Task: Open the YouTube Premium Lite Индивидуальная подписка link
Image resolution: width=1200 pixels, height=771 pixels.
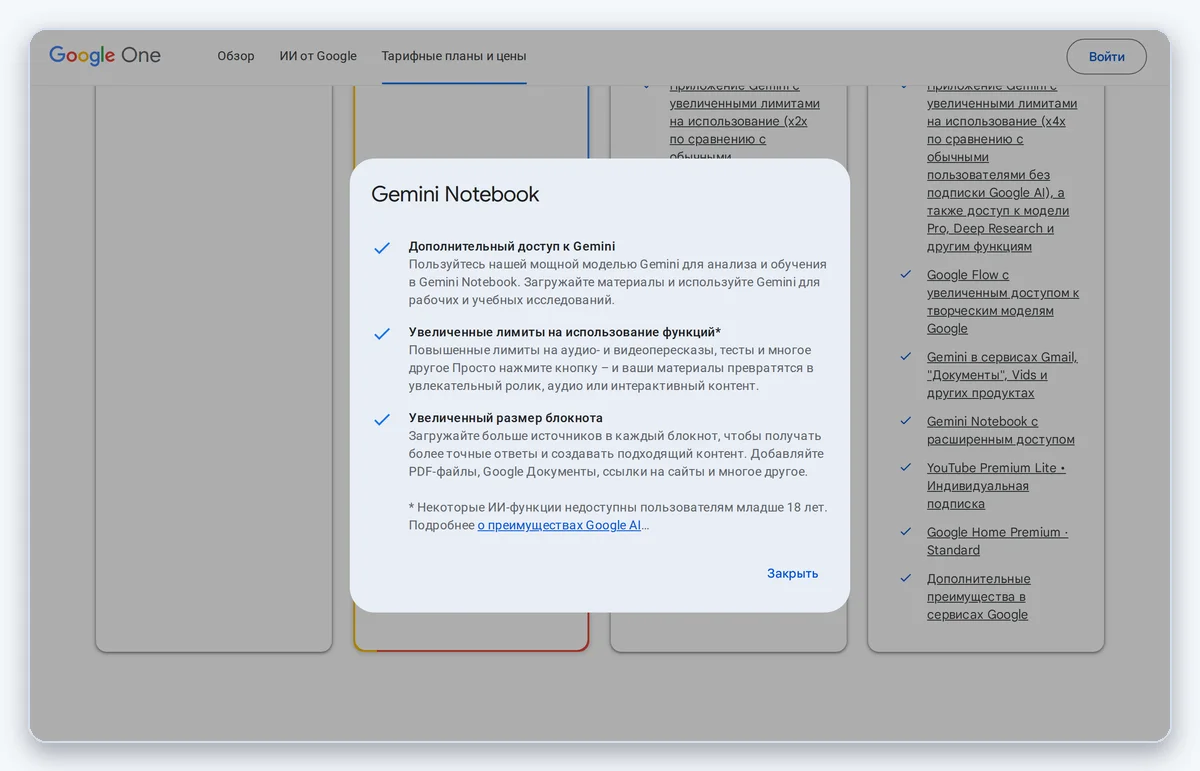Action: (x=996, y=486)
